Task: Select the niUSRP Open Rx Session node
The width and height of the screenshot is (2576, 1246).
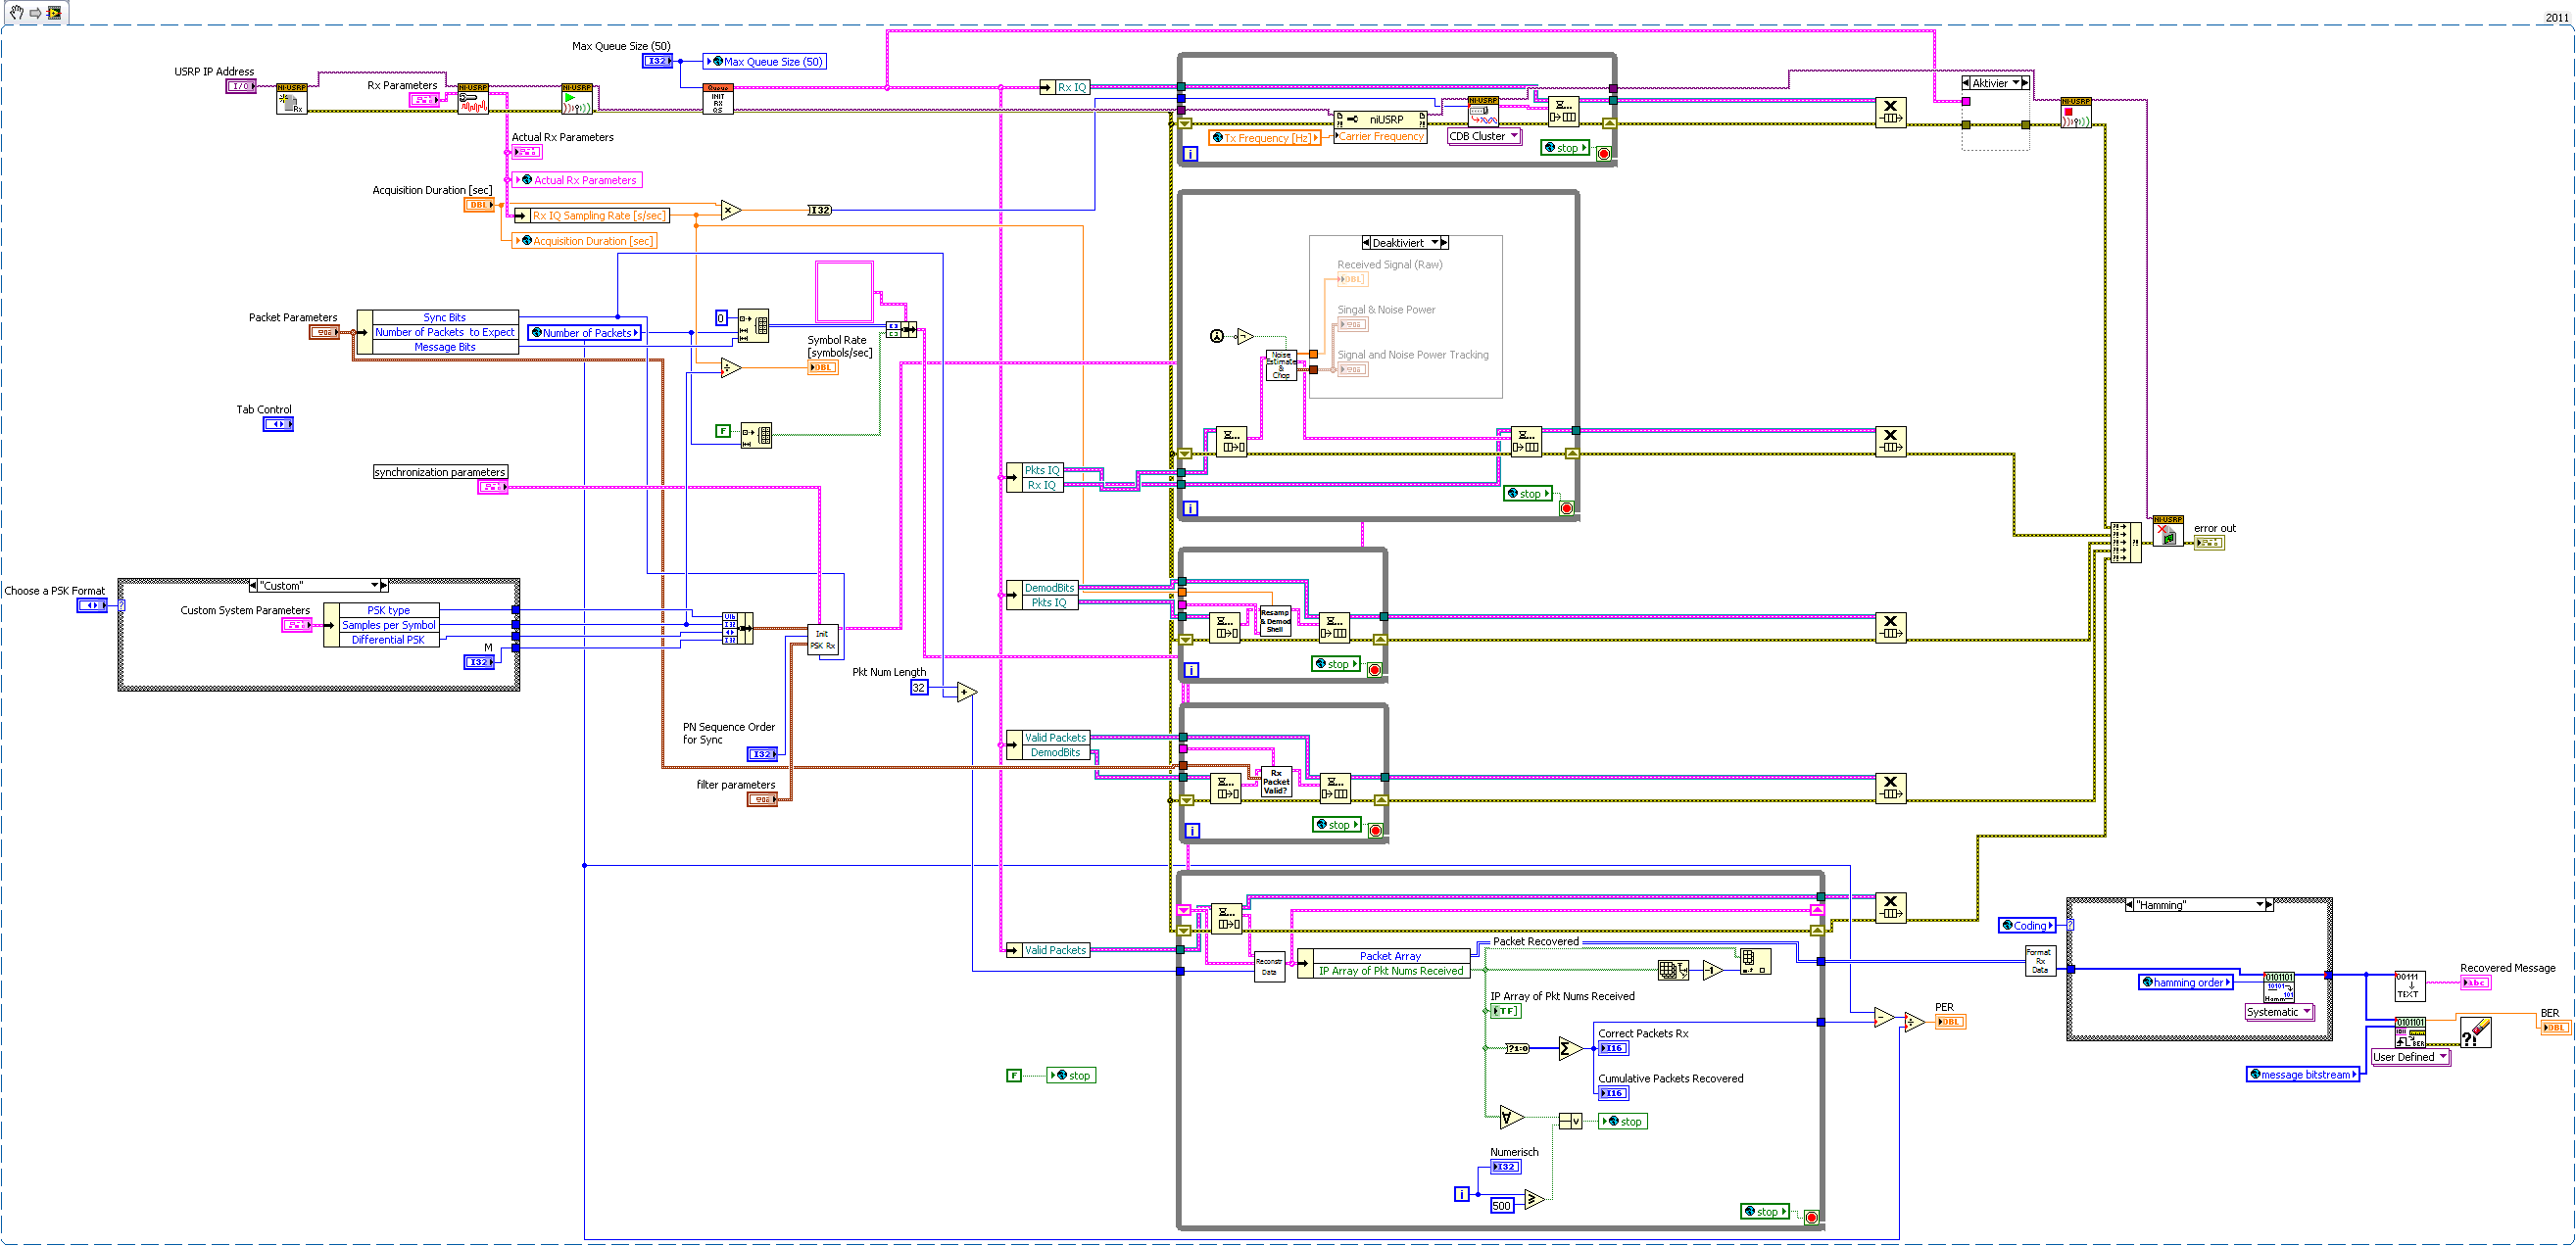Action: [291, 99]
